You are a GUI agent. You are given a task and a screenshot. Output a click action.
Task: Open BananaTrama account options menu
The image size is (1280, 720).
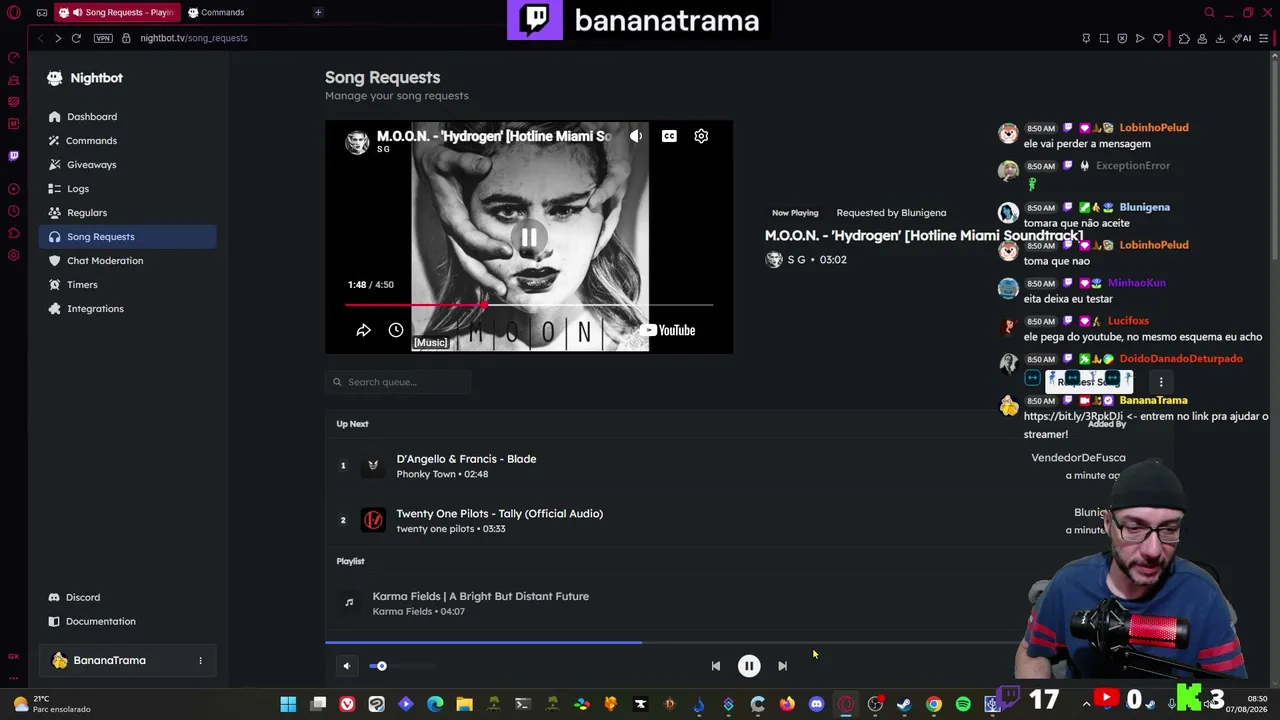tap(200, 661)
